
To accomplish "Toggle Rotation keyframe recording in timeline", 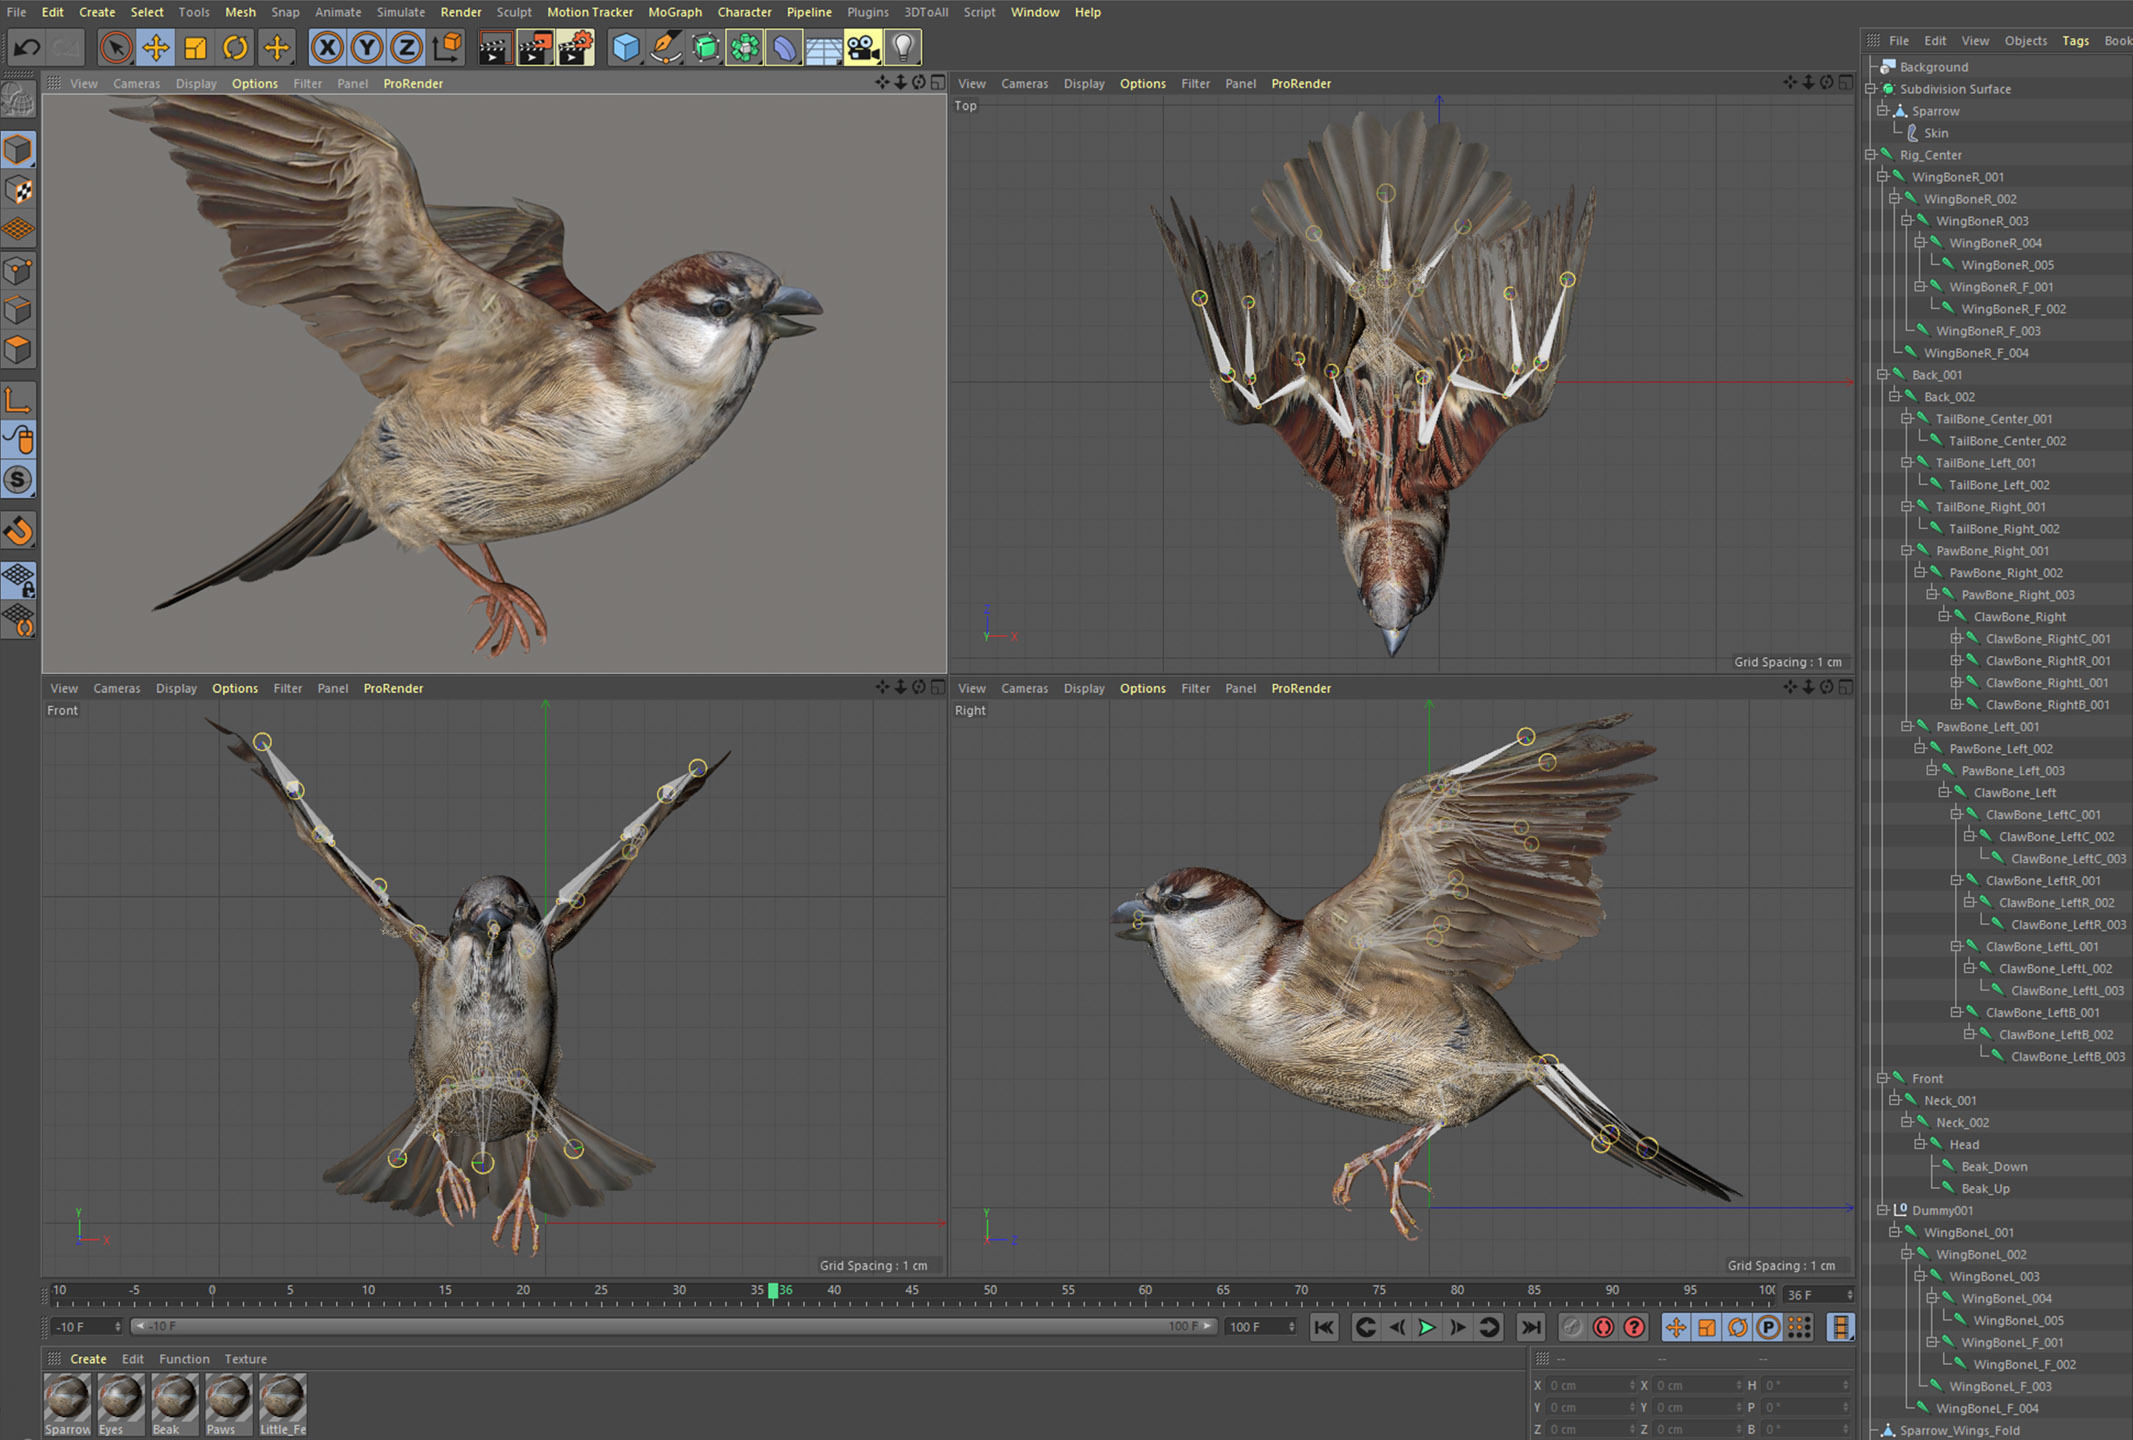I will point(1737,1327).
